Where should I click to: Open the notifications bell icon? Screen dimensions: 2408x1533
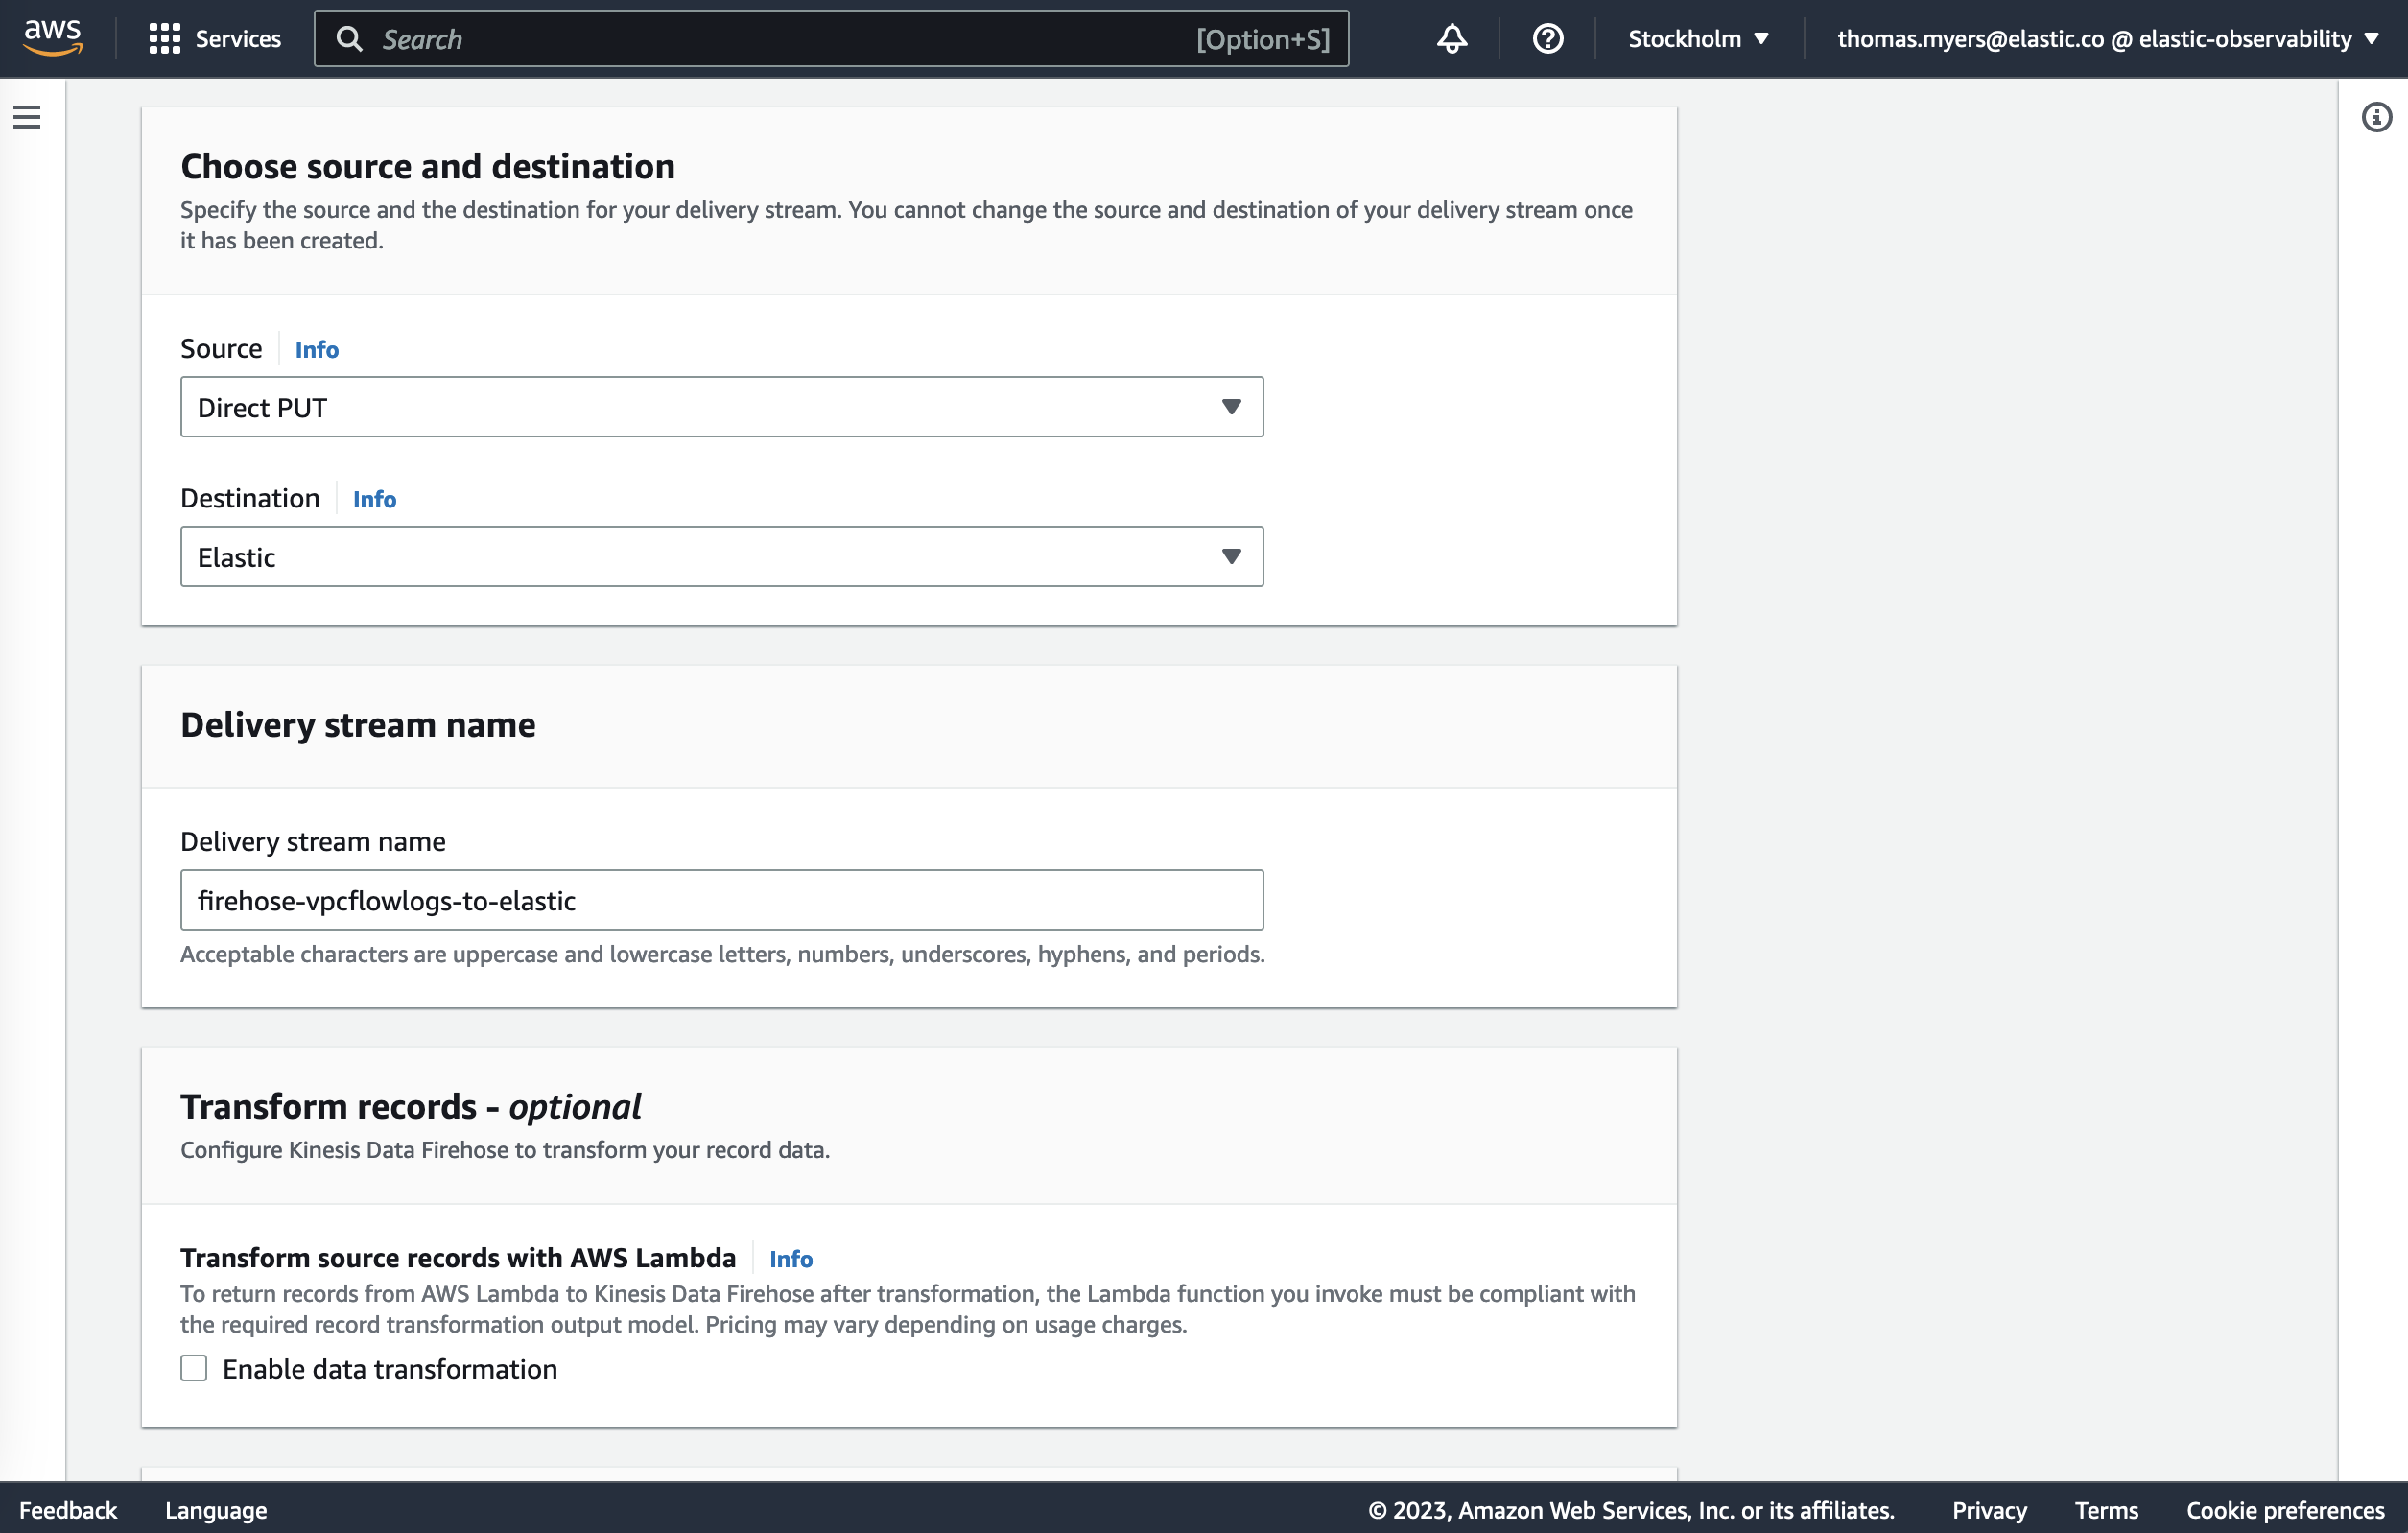click(1451, 38)
